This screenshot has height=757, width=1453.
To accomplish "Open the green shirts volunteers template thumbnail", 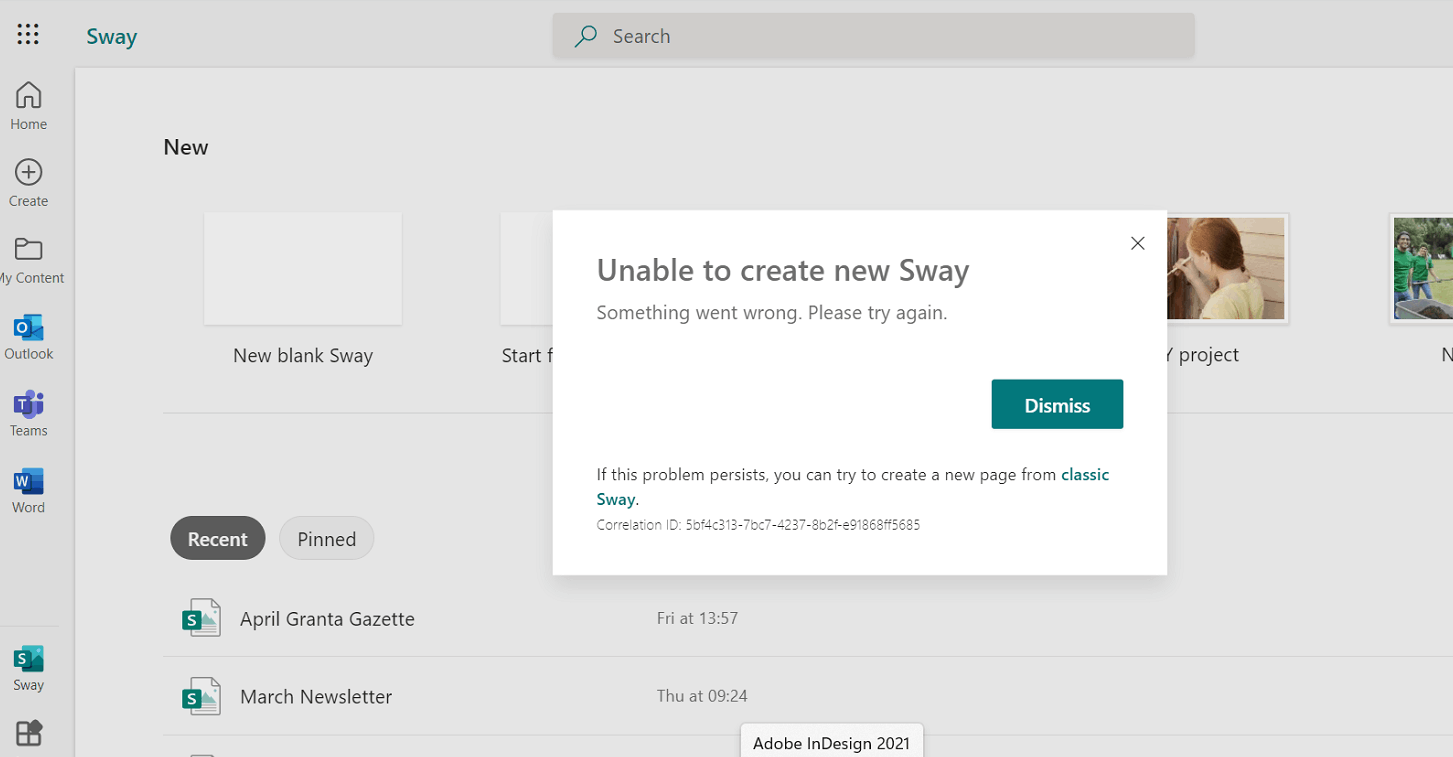I will pyautogui.click(x=1422, y=269).
